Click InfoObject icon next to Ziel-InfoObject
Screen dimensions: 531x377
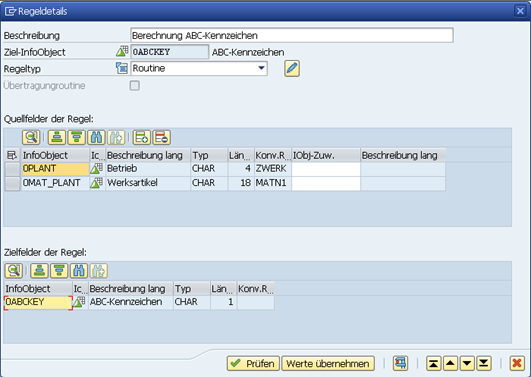(x=122, y=51)
